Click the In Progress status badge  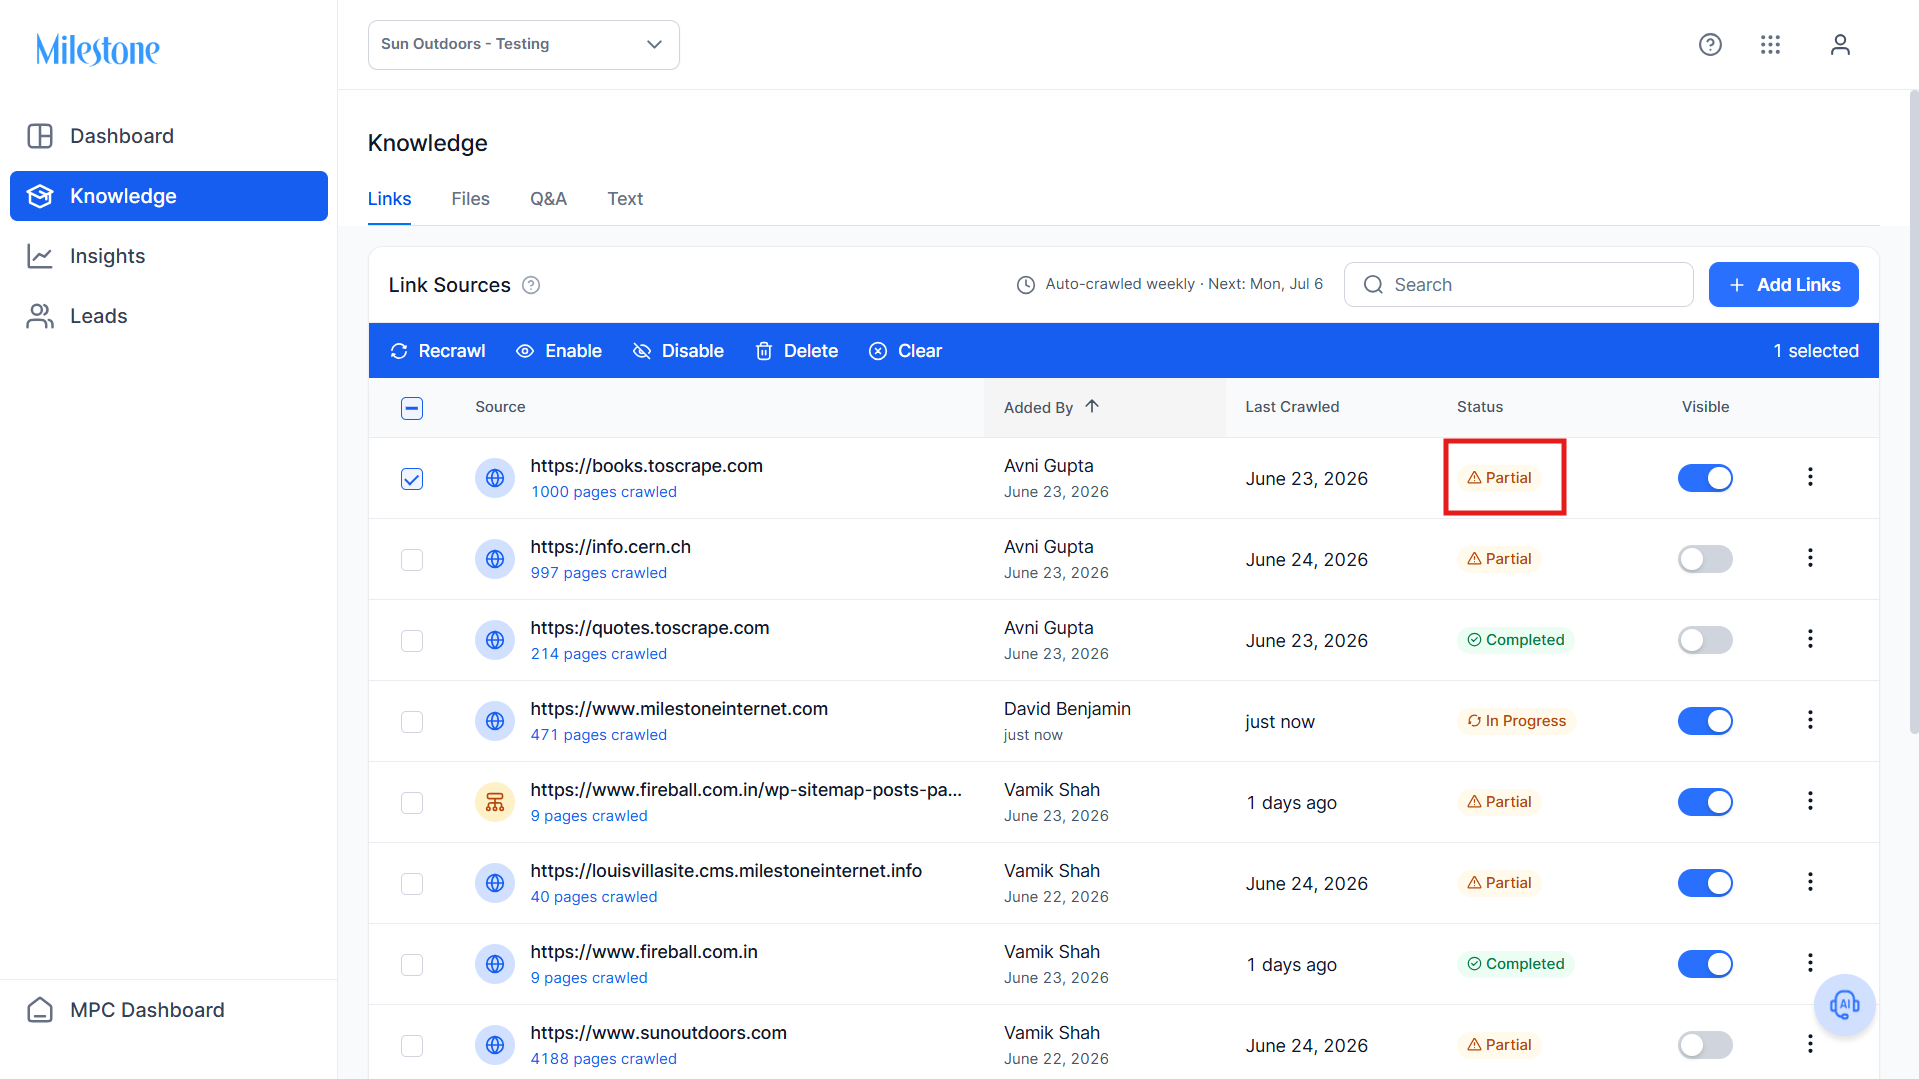coord(1516,721)
